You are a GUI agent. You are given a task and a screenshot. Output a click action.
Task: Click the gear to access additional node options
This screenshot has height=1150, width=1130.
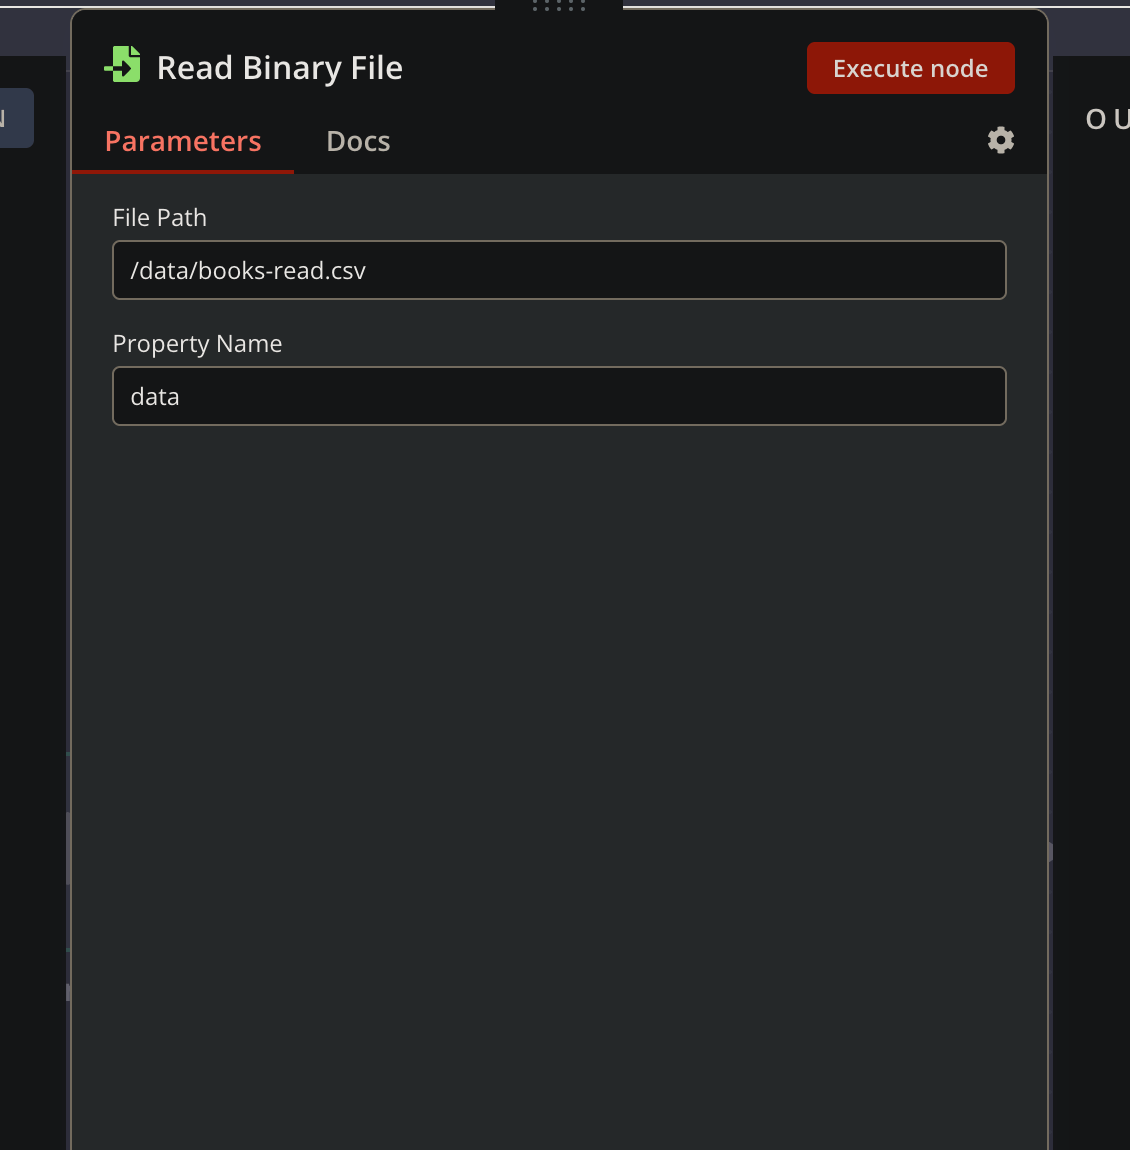tap(1000, 140)
